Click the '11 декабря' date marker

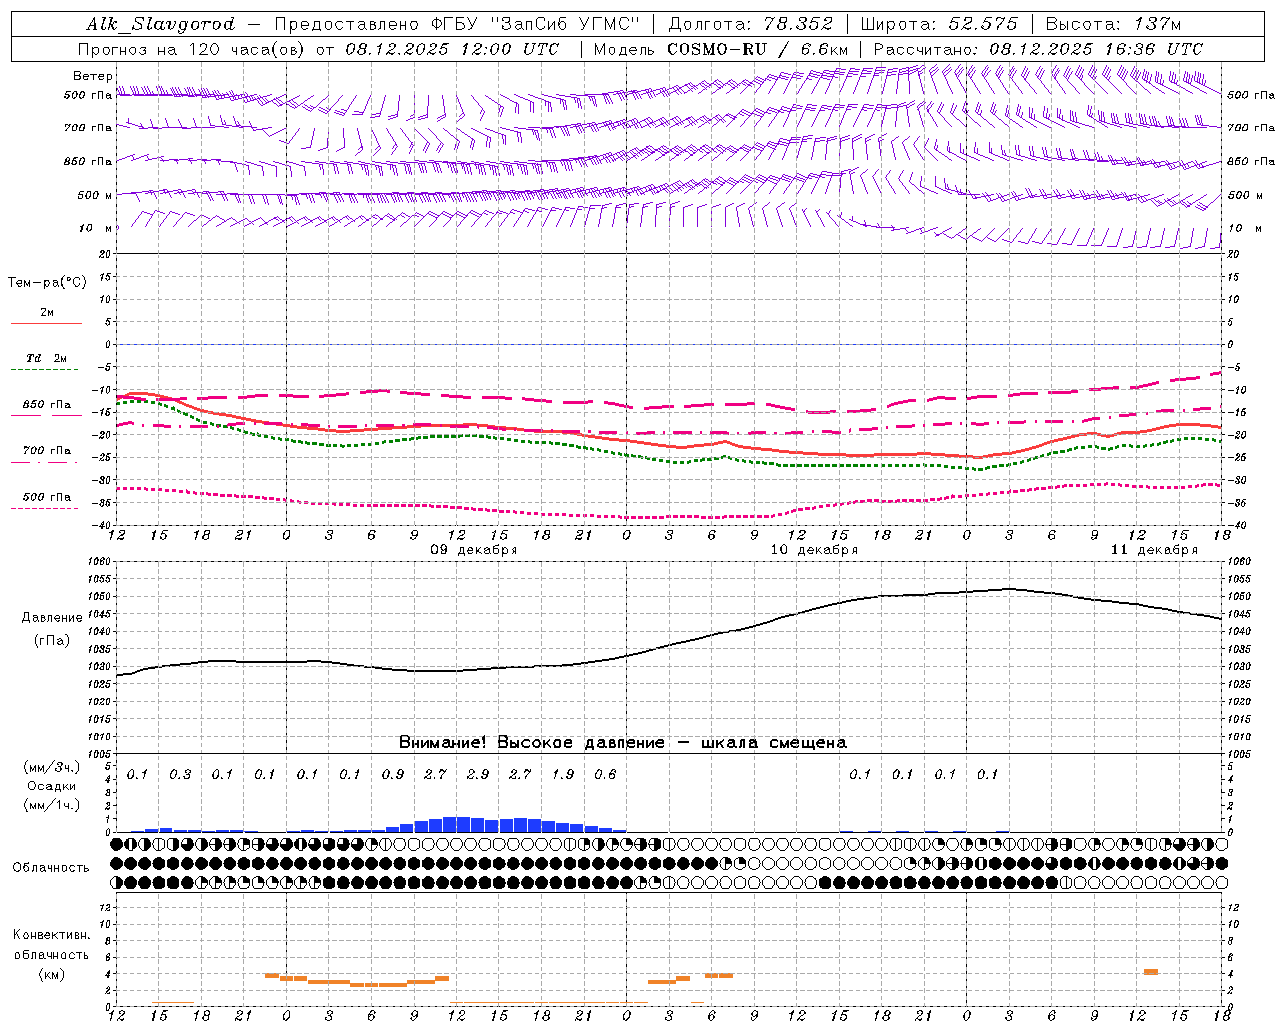click(x=1154, y=550)
